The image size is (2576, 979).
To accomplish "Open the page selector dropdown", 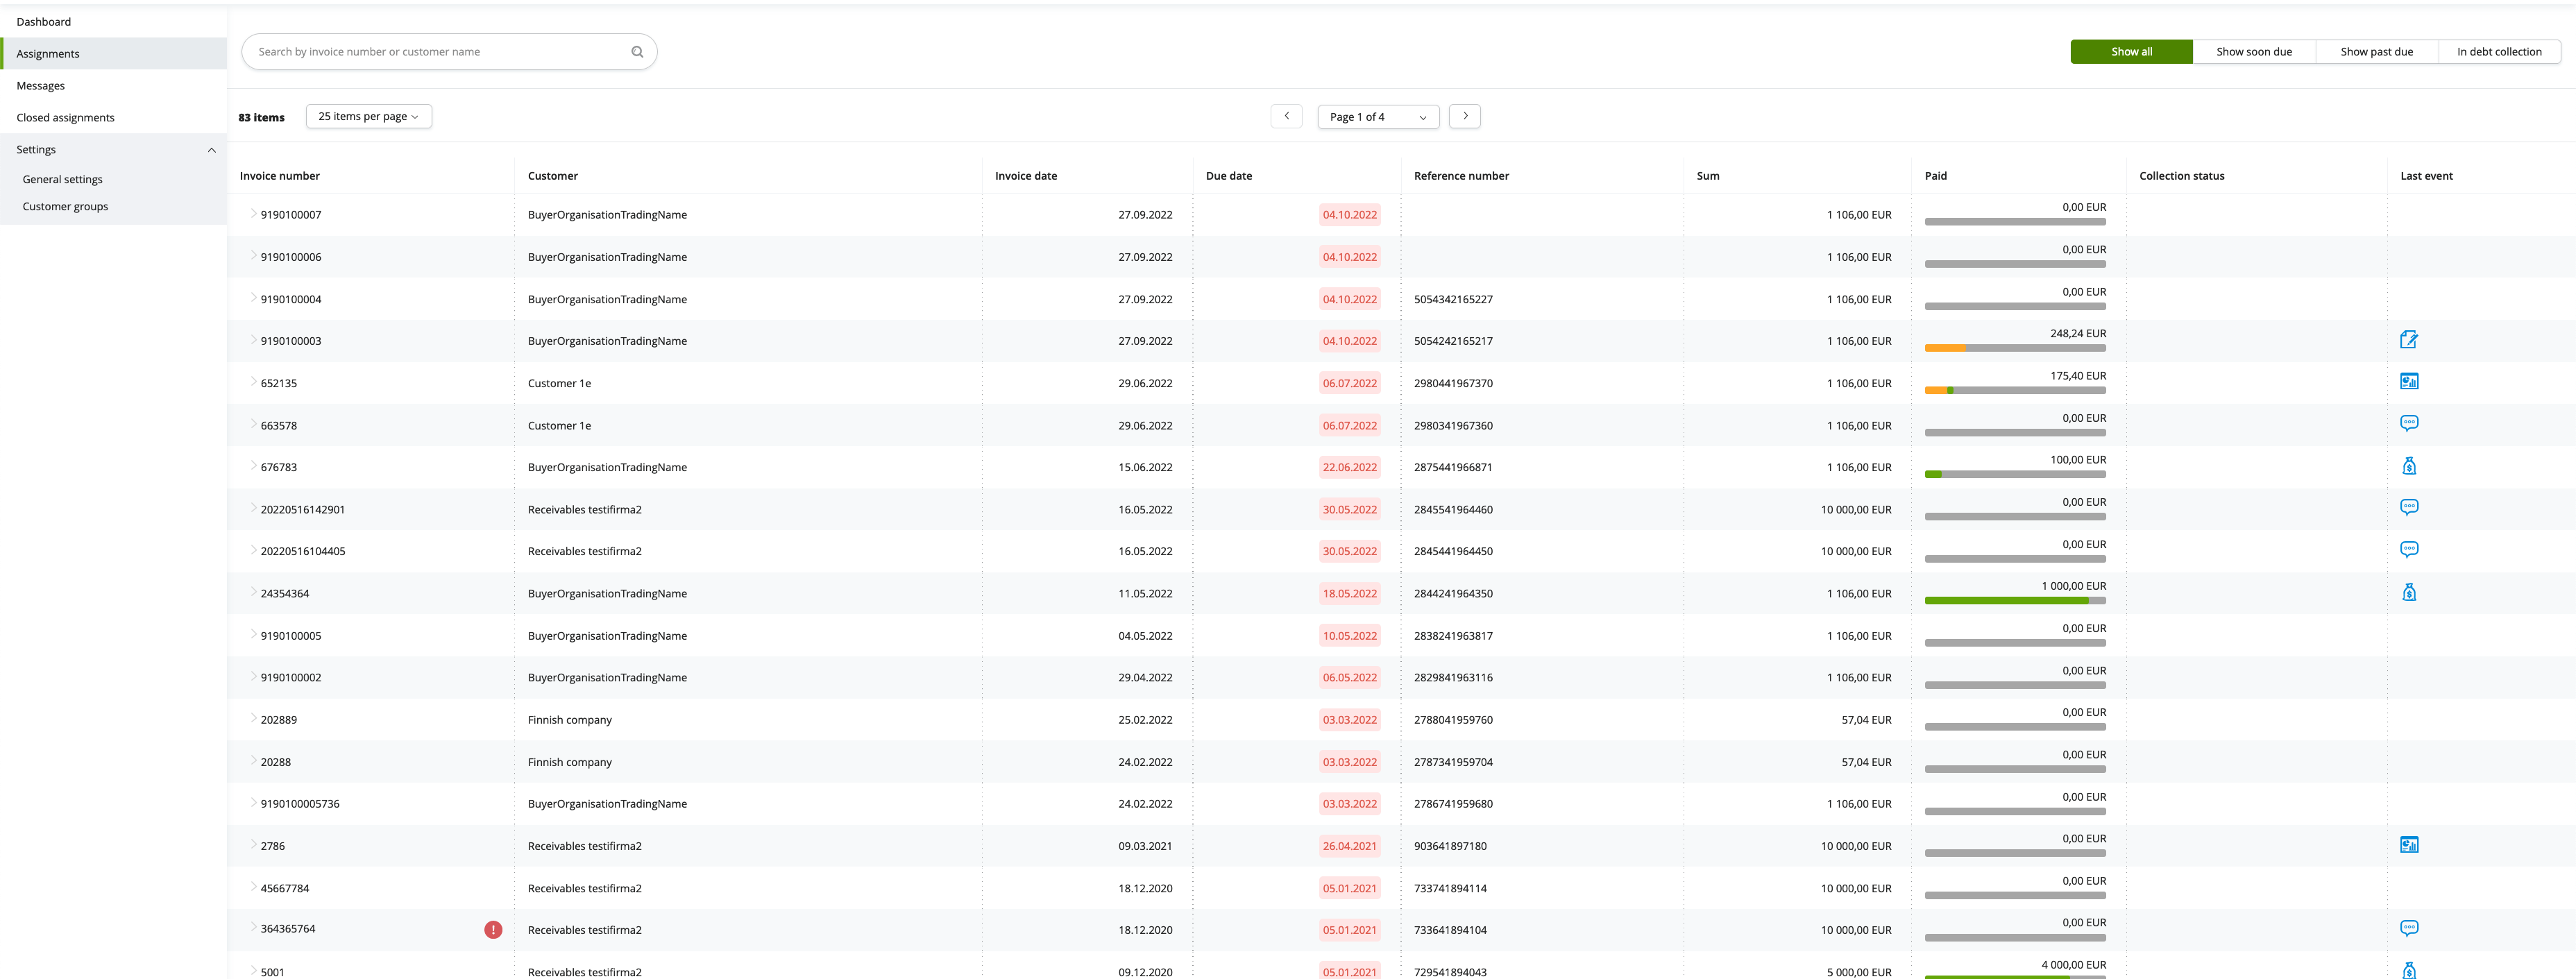I will point(1378,116).
